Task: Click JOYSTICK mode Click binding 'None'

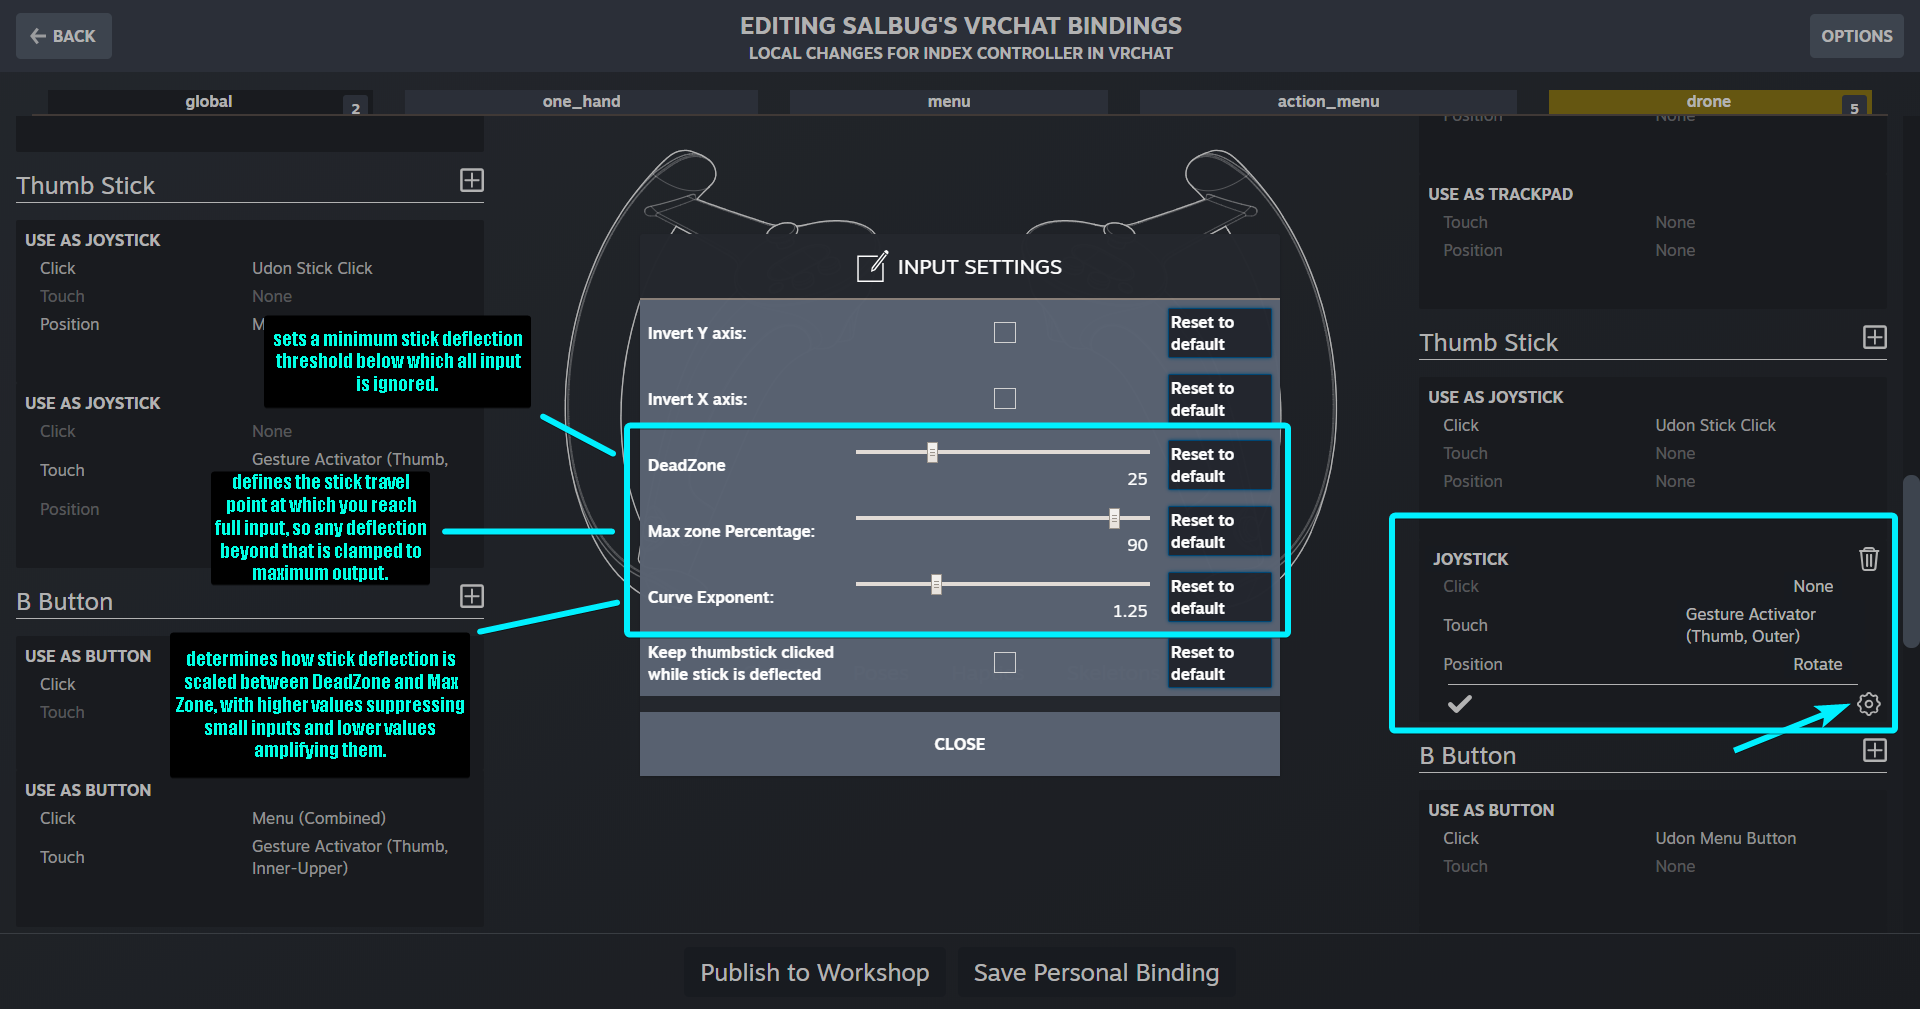Action: coord(1813,586)
